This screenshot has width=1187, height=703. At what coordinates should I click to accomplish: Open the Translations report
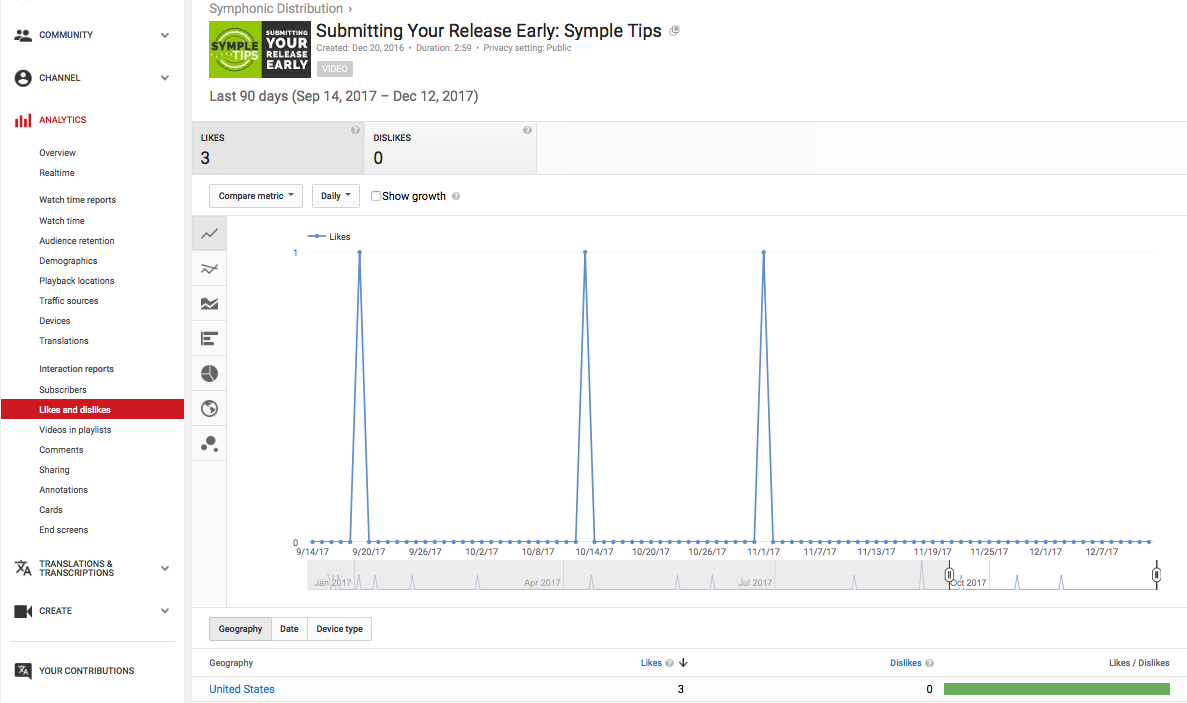coord(64,341)
